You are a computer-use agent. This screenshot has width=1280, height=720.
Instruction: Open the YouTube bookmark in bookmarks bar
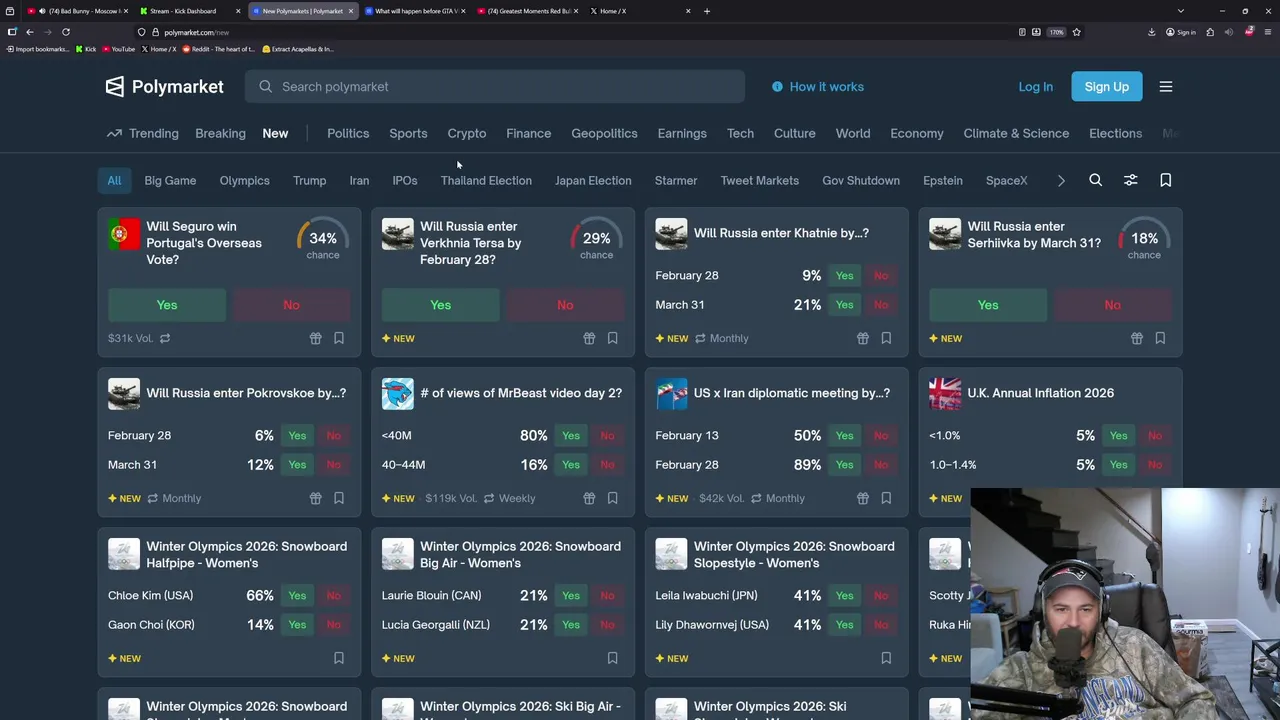click(x=118, y=49)
